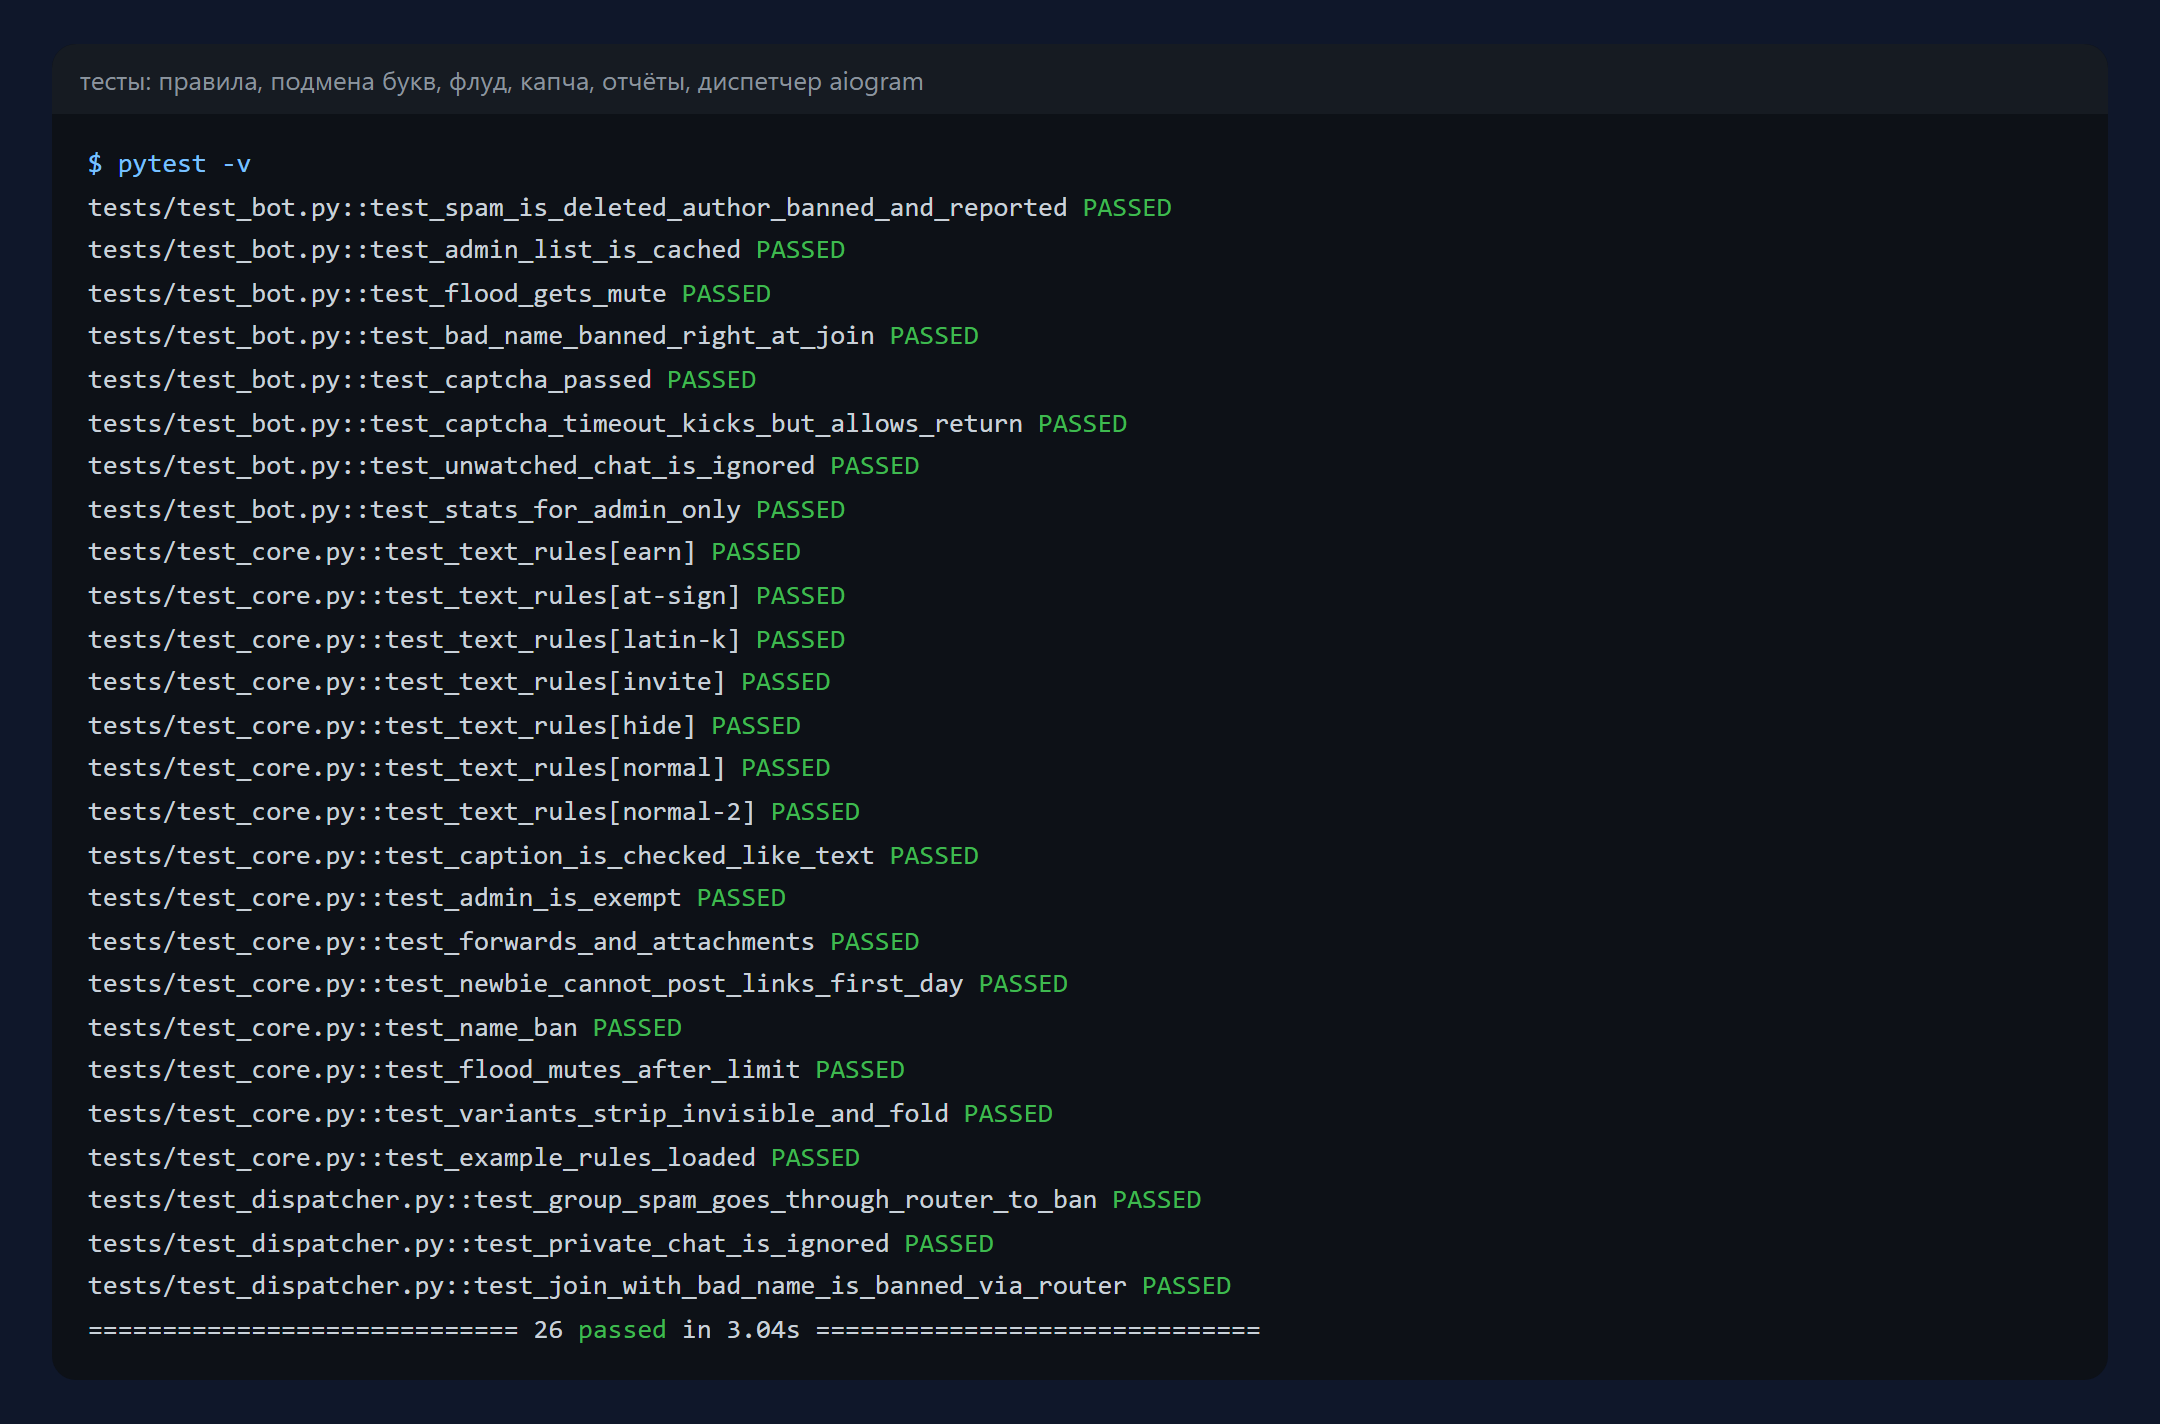Click the header caption about aiogram tests
The height and width of the screenshot is (1424, 2160).
501,82
